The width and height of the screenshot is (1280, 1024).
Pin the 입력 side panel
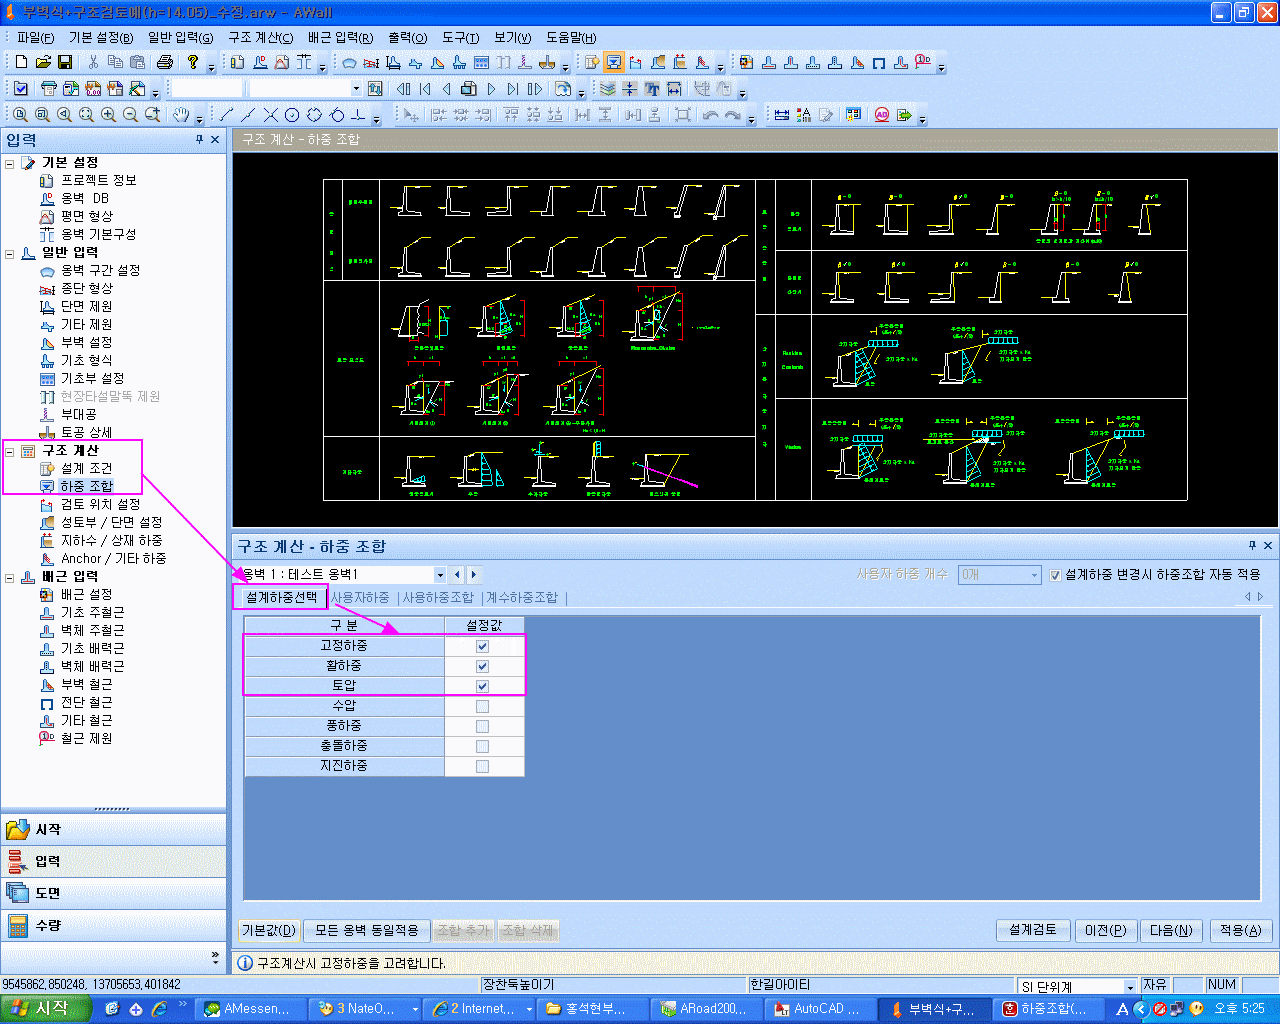point(199,140)
